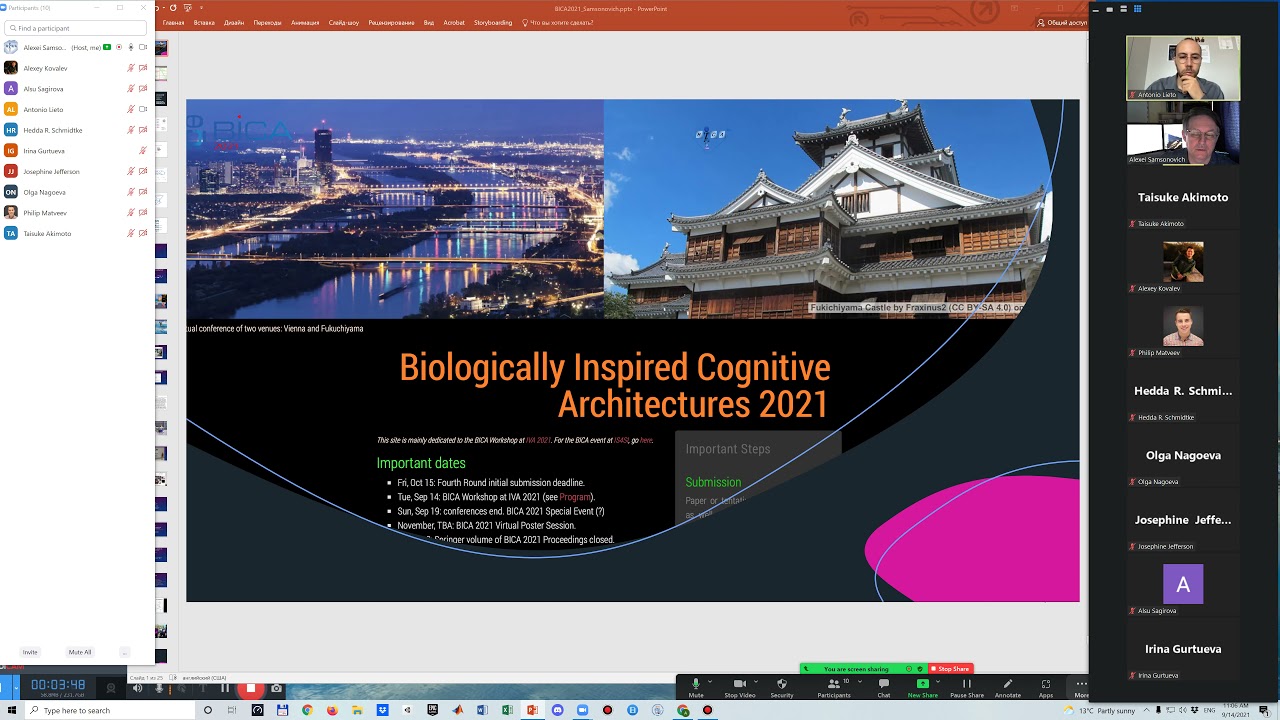
Task: Open the Chat bubble in Zoom toolbar
Action: pyautogui.click(x=883, y=684)
